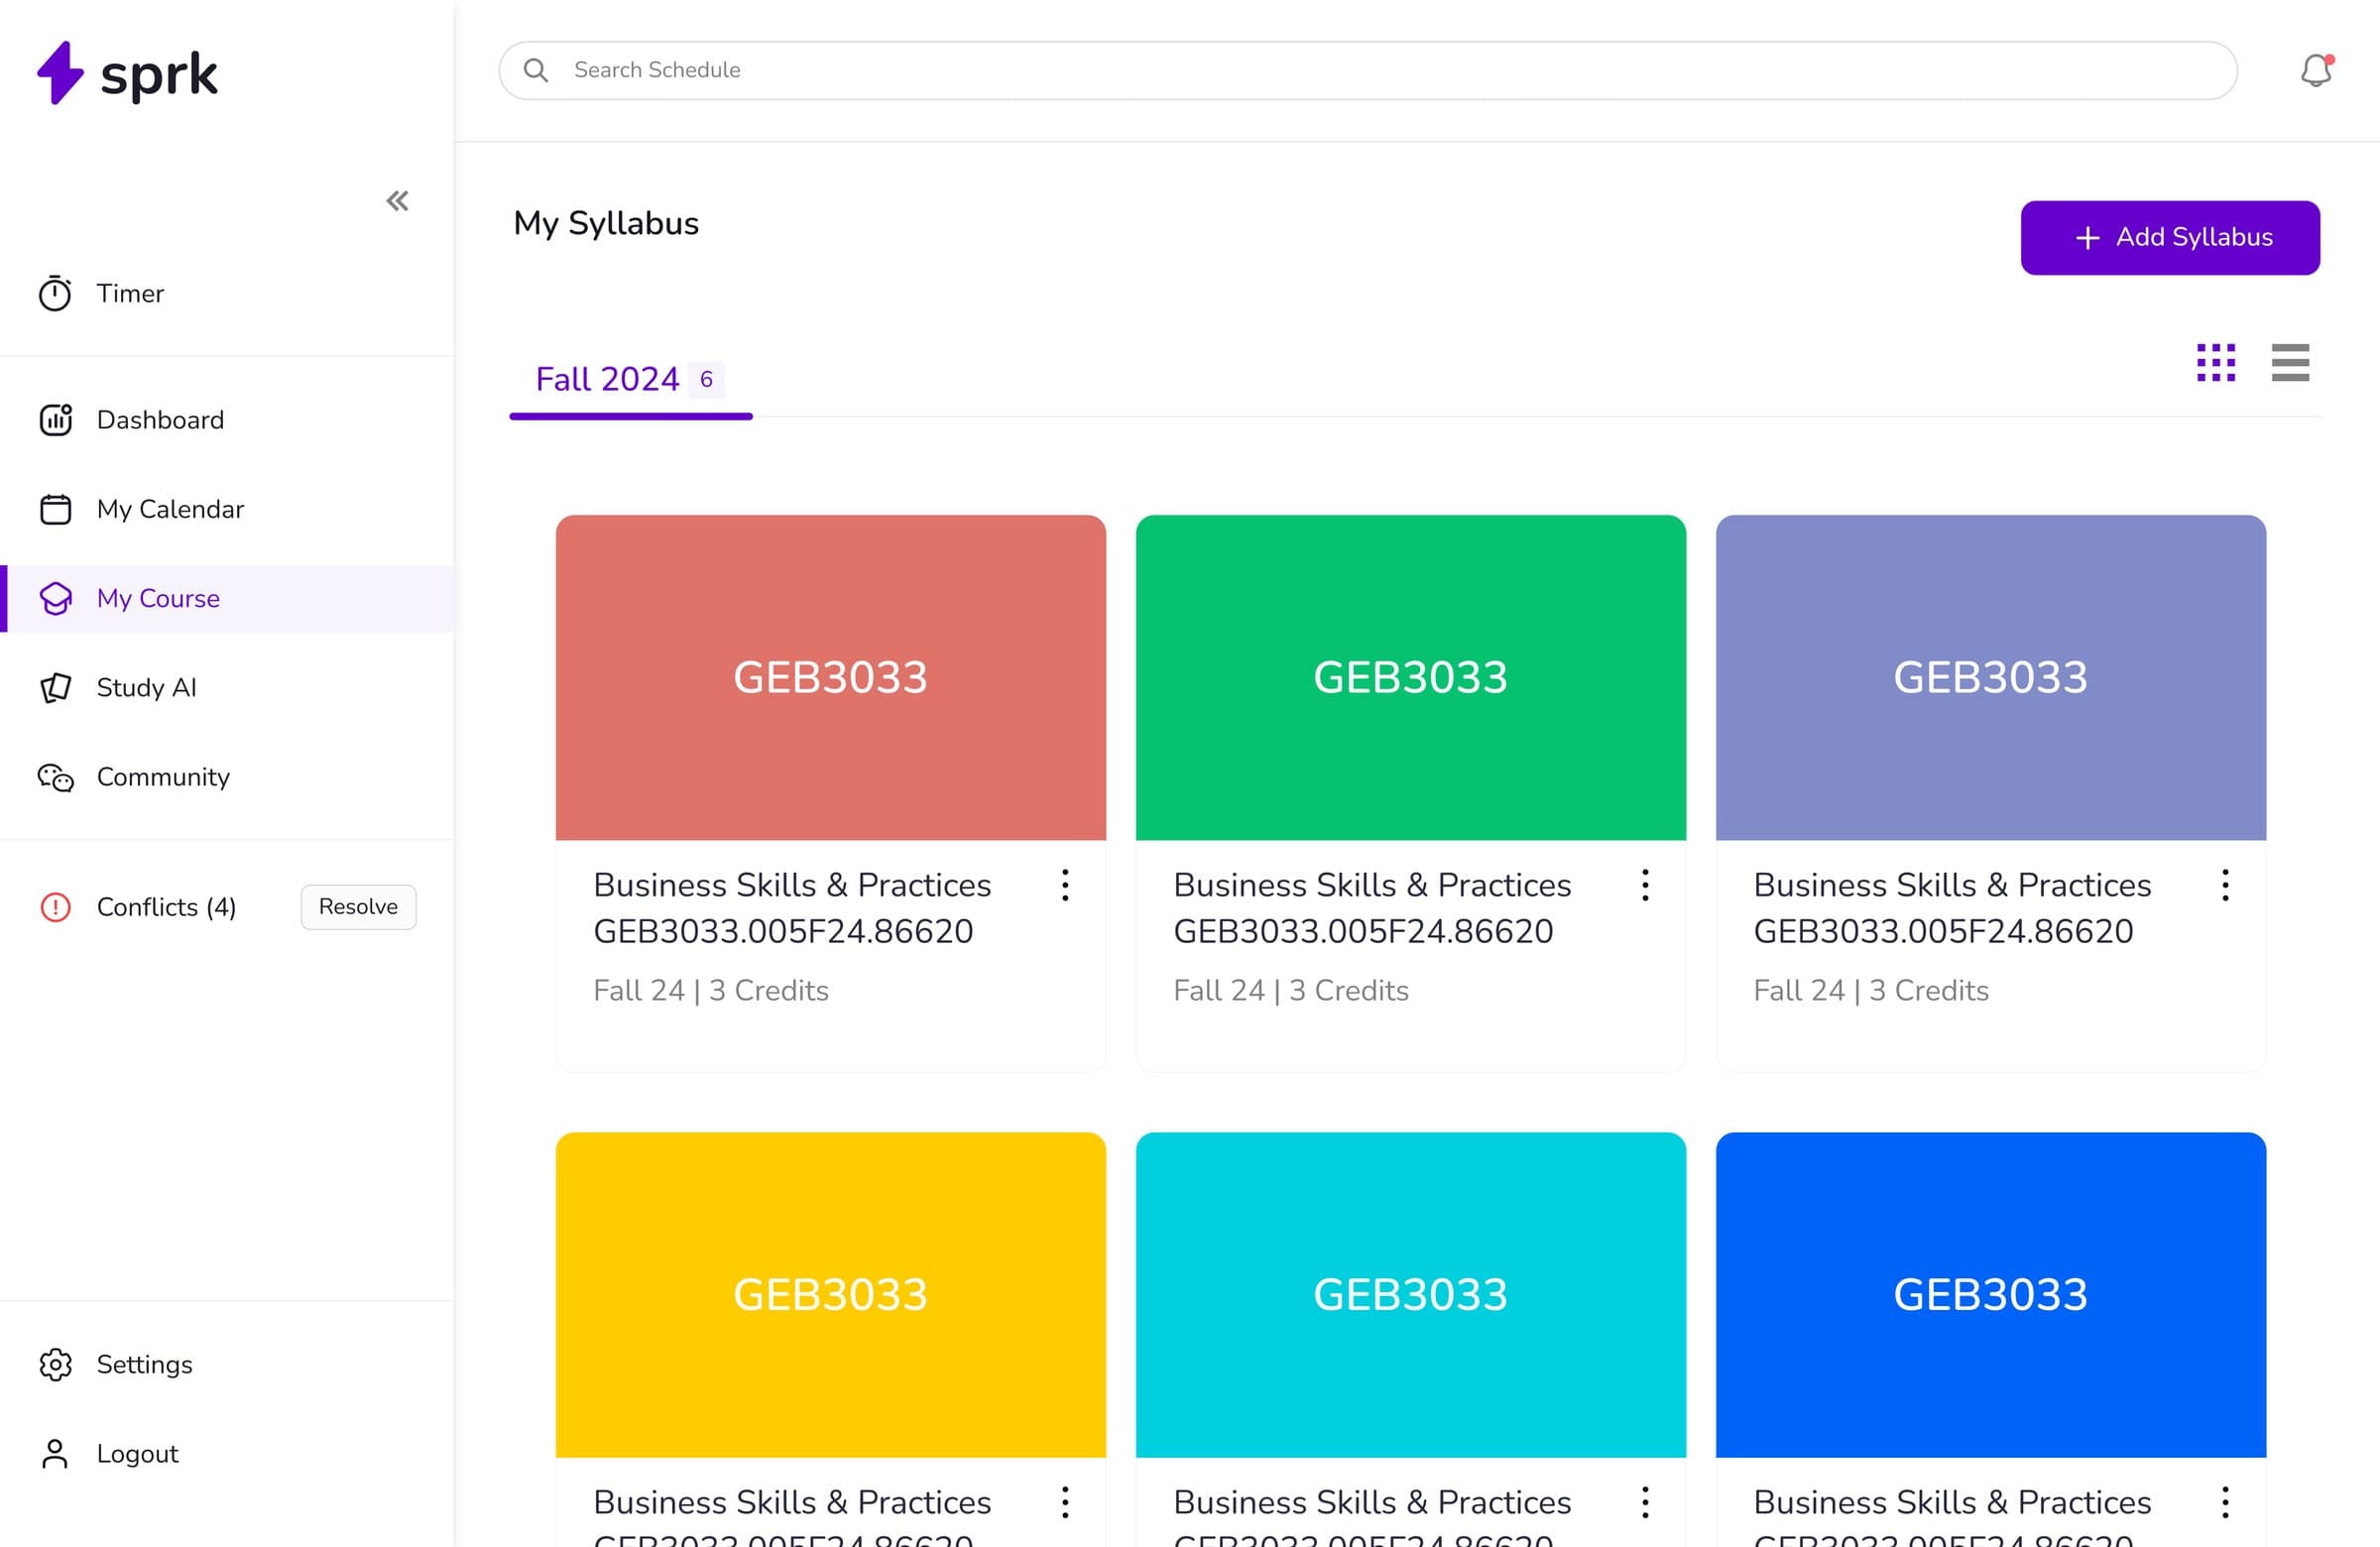The height and width of the screenshot is (1547, 2380).
Task: Open Settings from sidebar
Action: point(144,1364)
